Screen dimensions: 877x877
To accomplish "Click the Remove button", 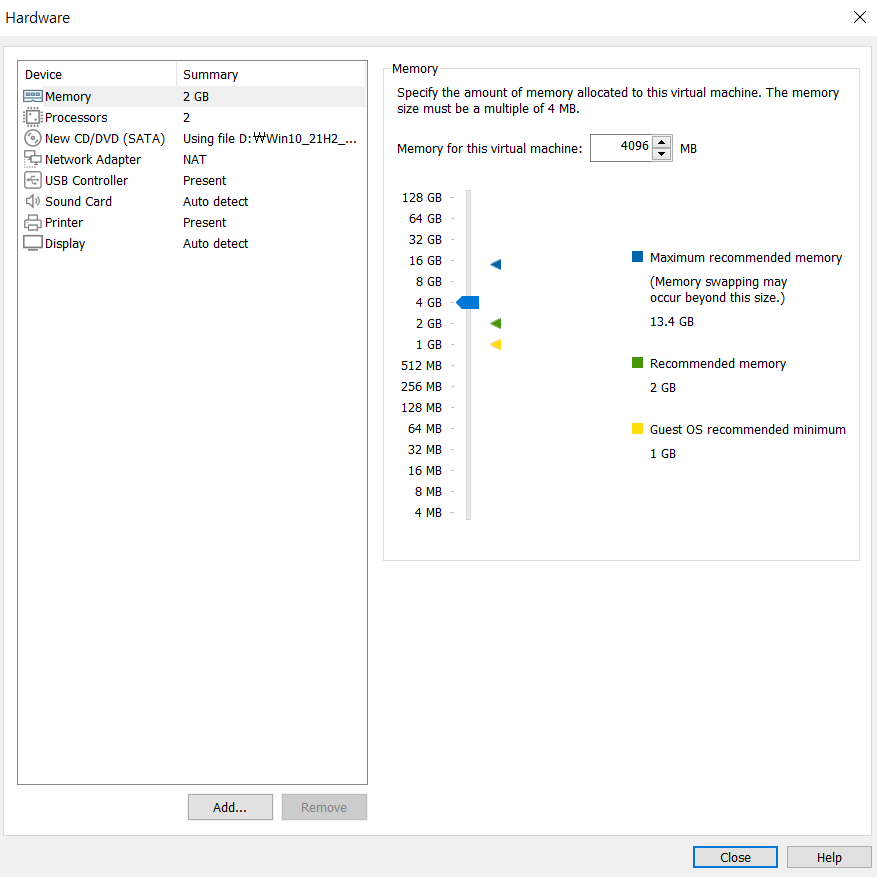I will 324,807.
